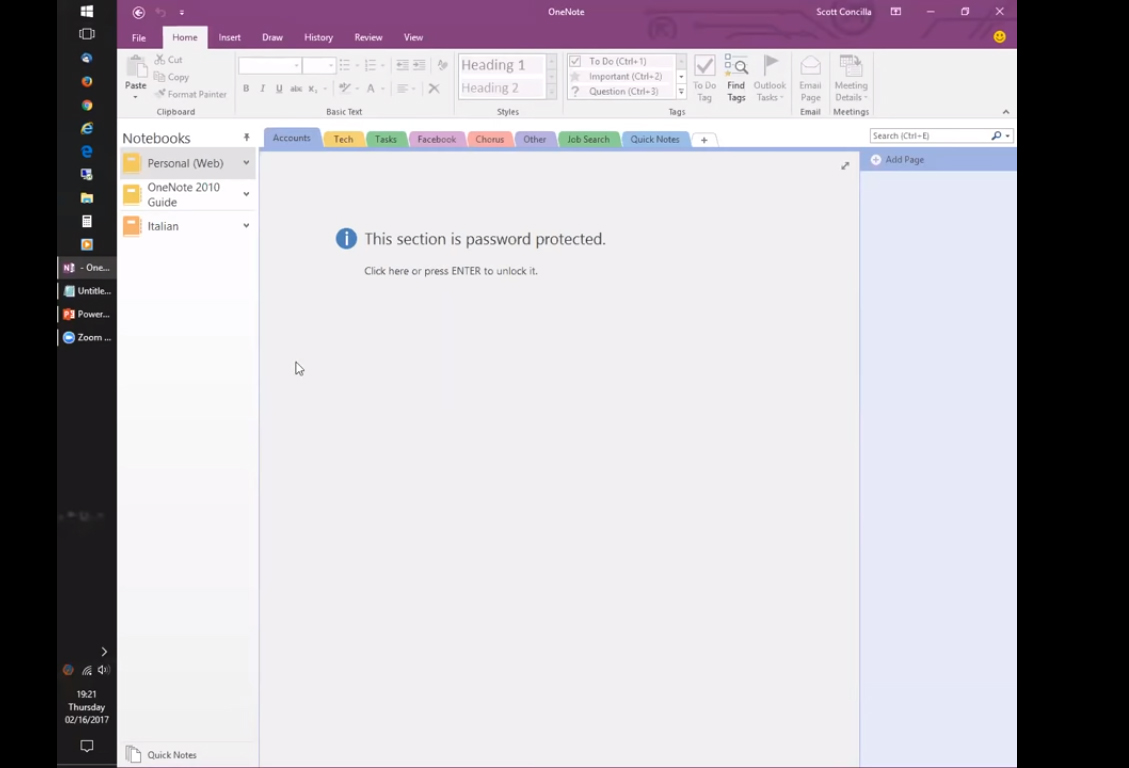Collapse the ribbon with caret arrow
The width and height of the screenshot is (1129, 768).
pos(1006,112)
